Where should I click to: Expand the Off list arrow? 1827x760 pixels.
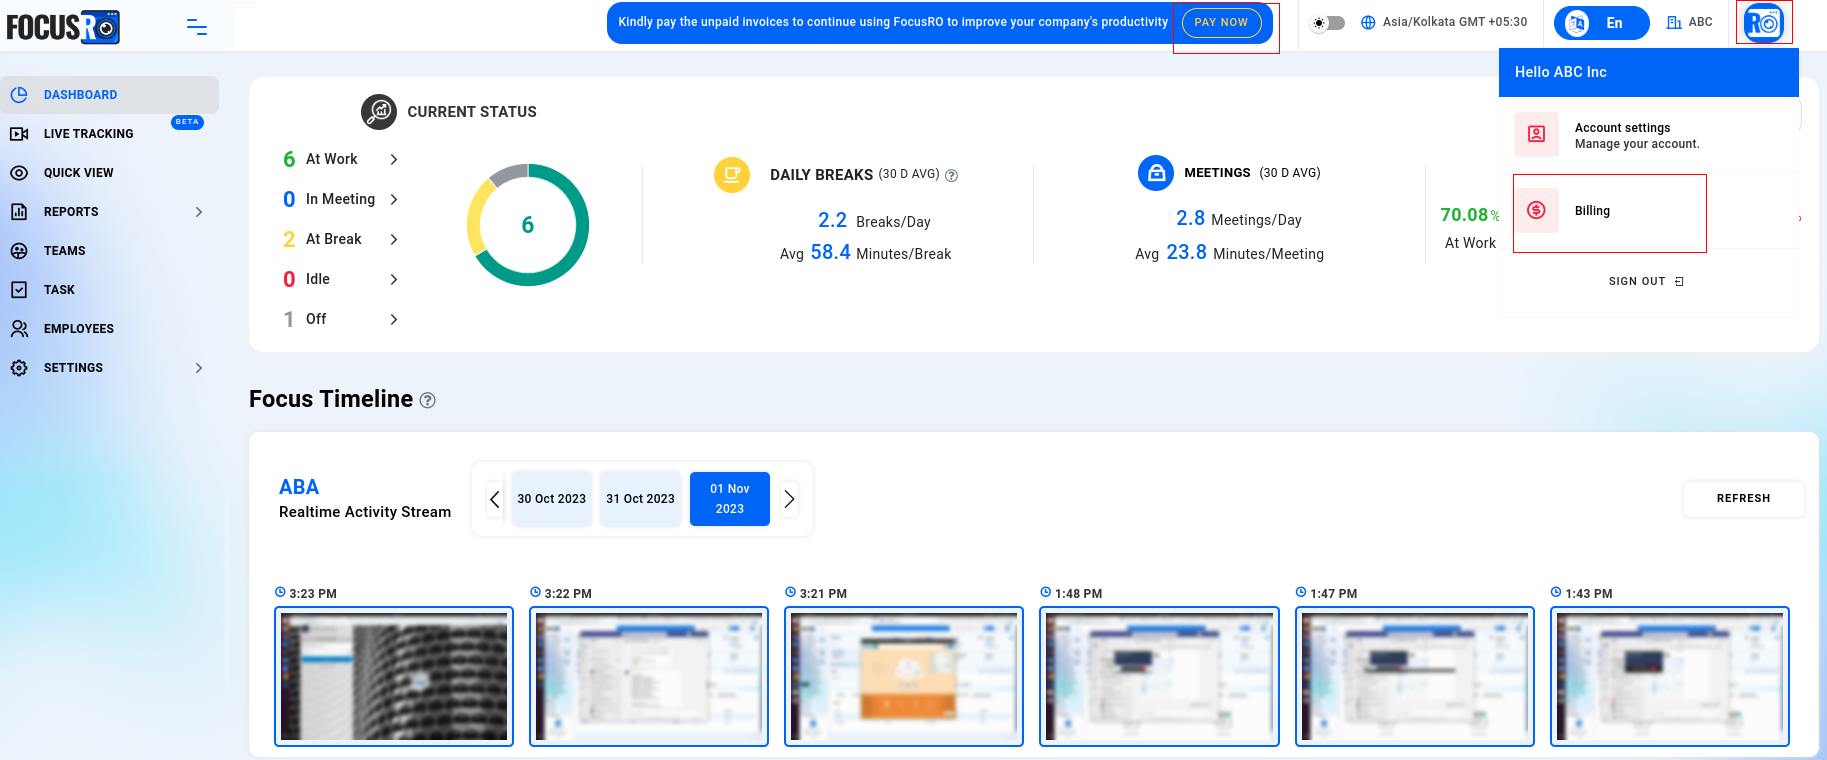pos(394,320)
